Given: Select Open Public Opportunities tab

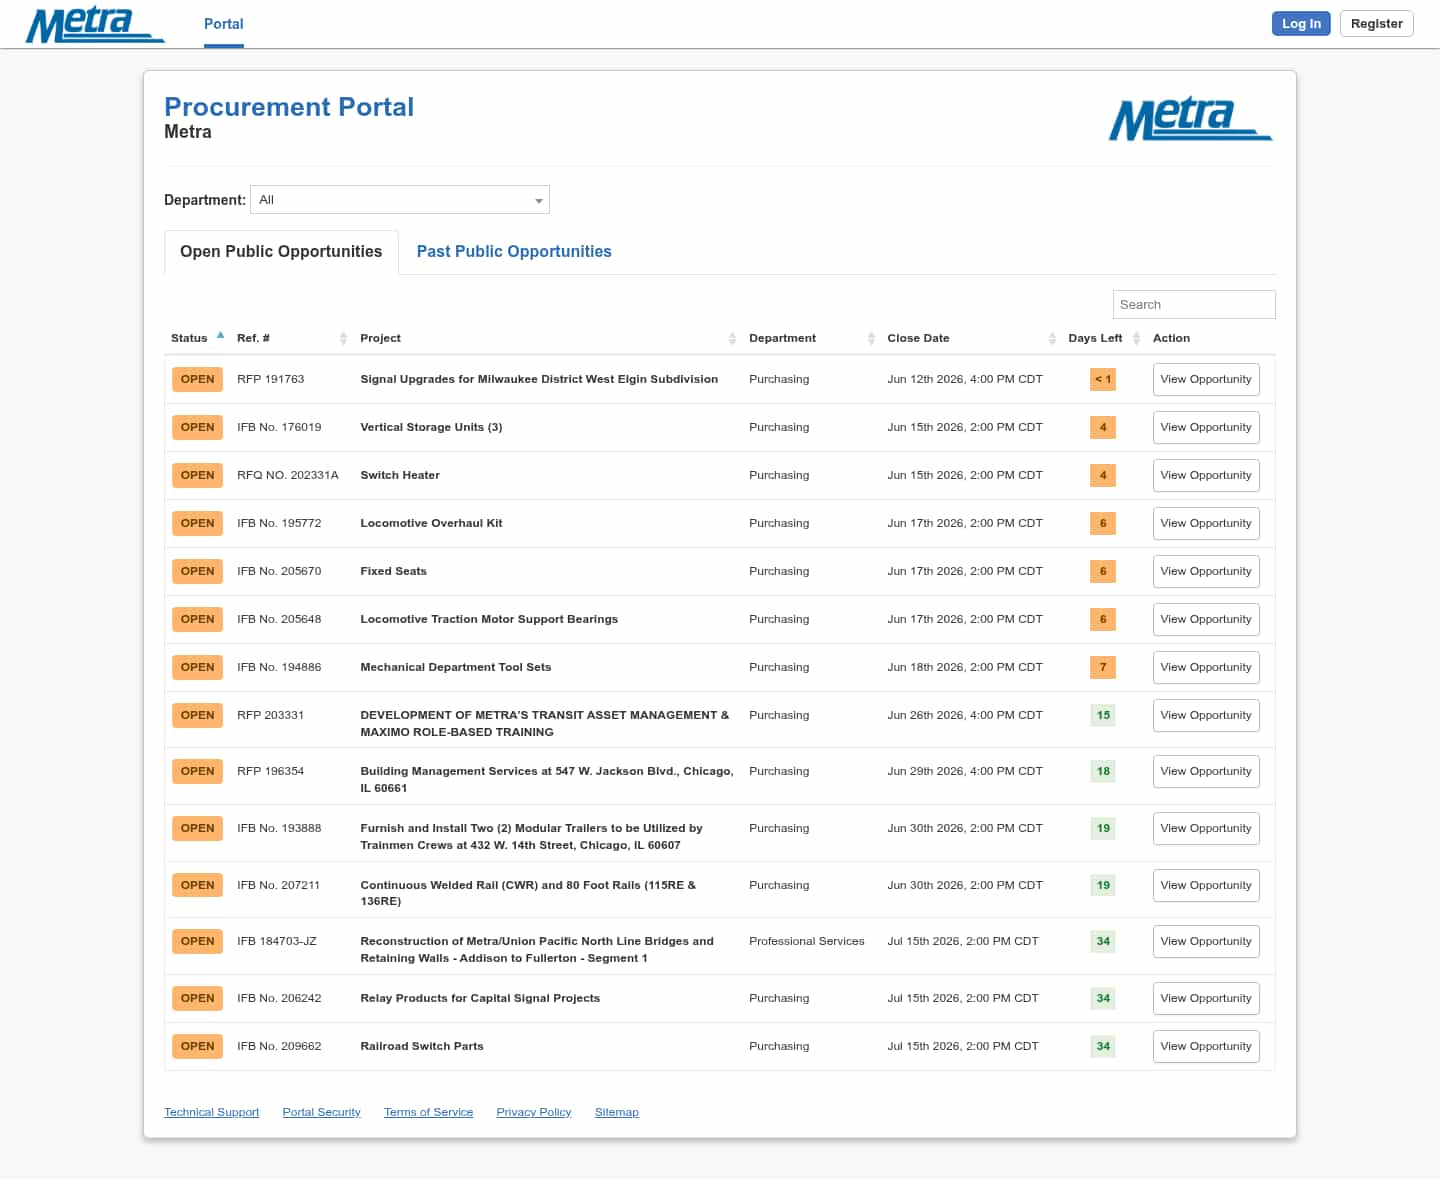Looking at the screenshot, I should [x=281, y=252].
